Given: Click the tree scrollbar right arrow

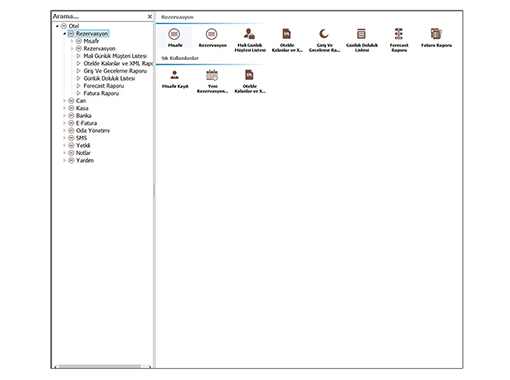Looking at the screenshot, I should pyautogui.click(x=150, y=367).
